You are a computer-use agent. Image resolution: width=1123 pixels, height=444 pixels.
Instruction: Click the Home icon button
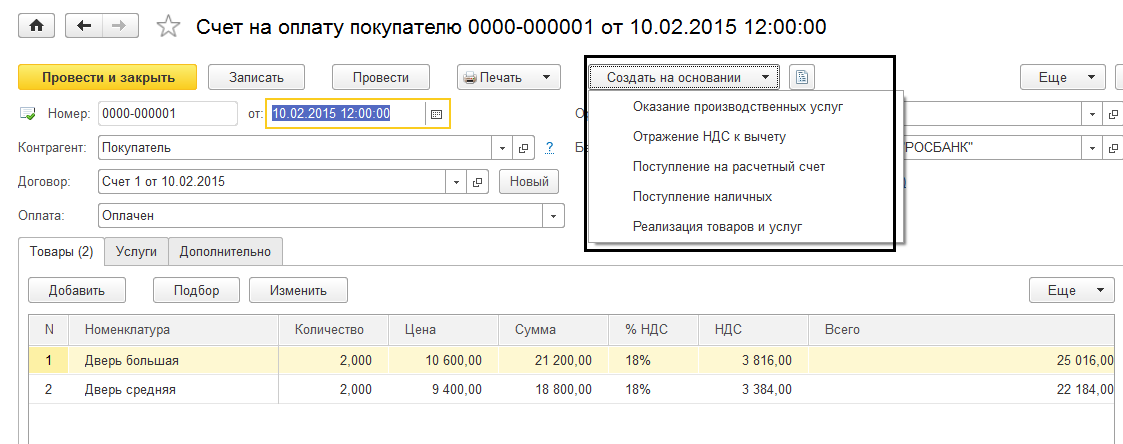pyautogui.click(x=36, y=27)
